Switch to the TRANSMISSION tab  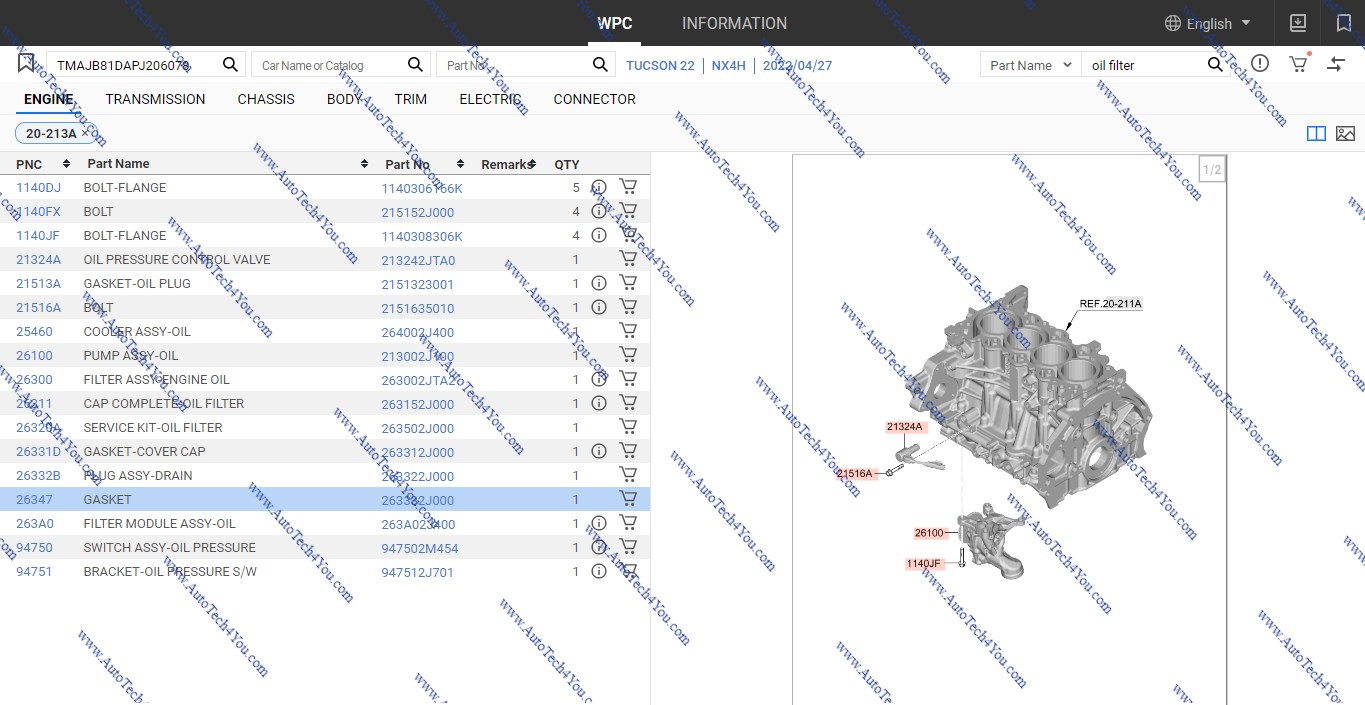click(x=155, y=99)
